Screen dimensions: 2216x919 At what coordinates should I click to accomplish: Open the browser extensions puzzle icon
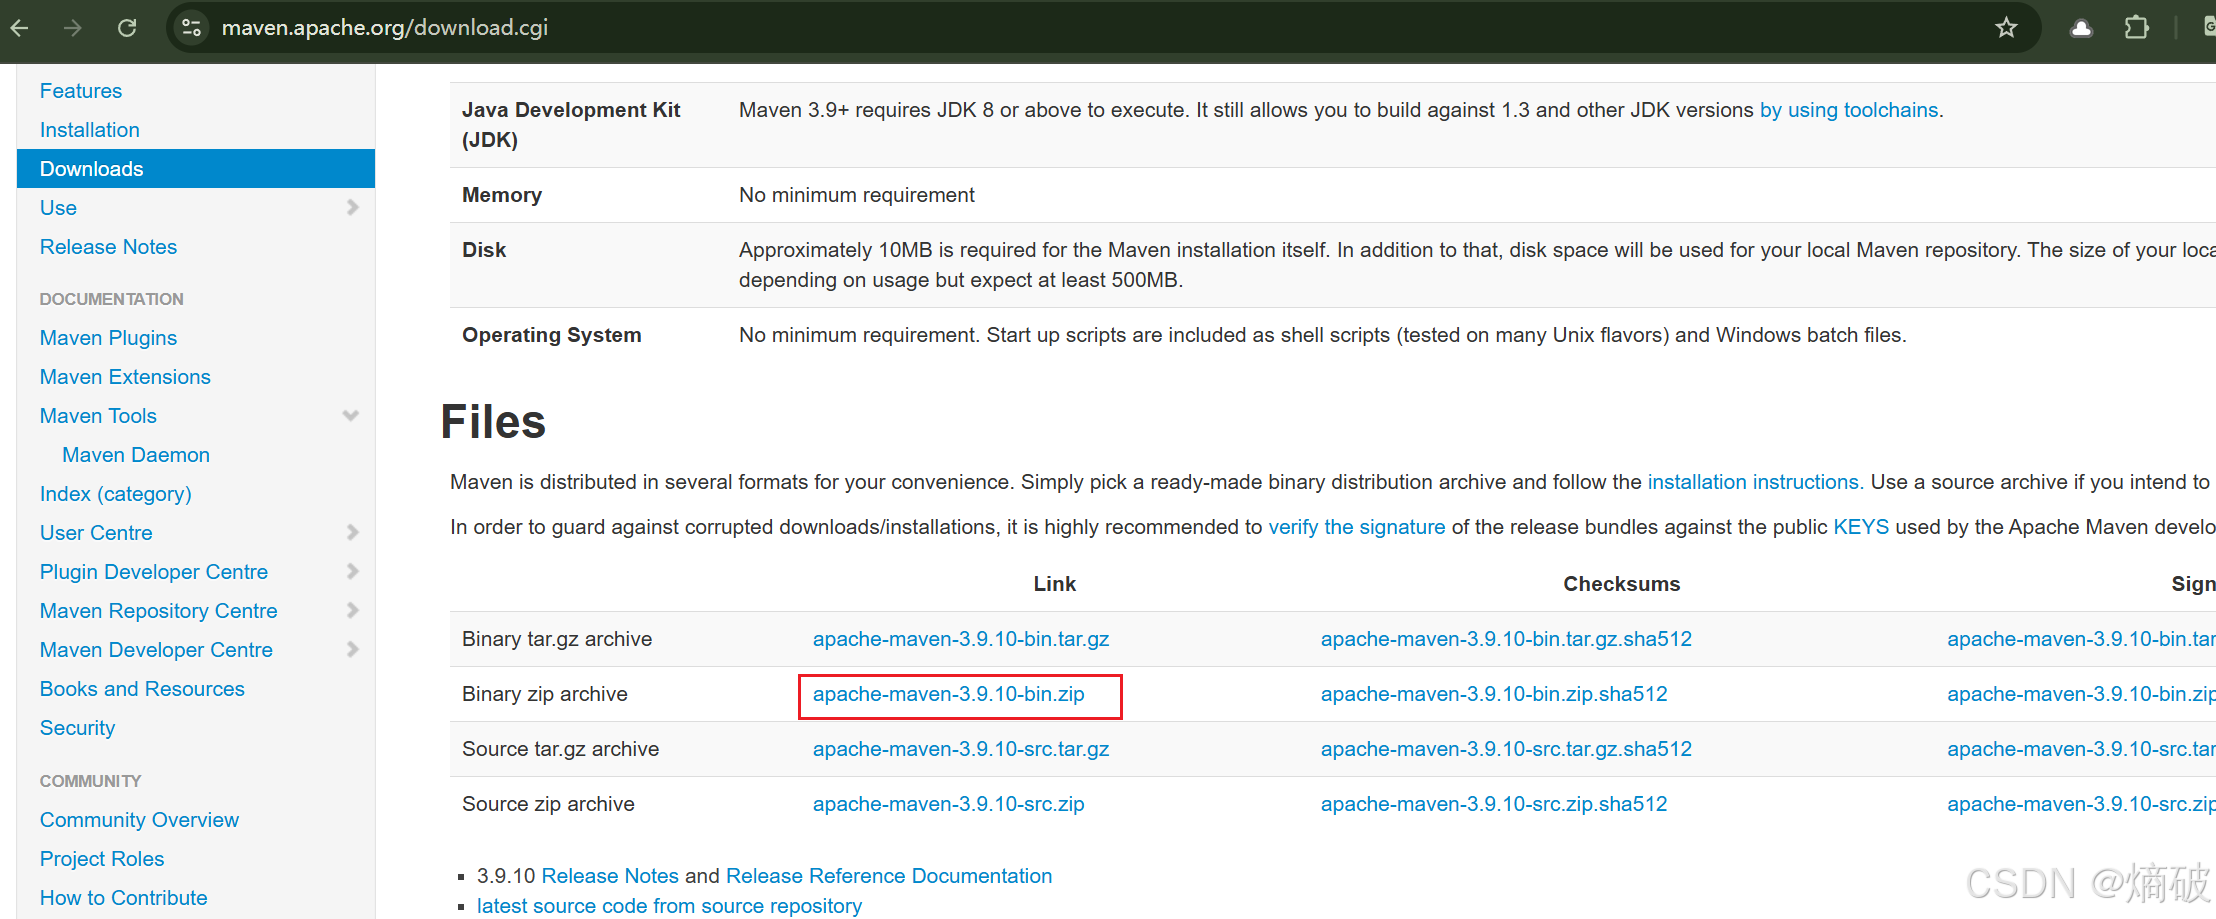[x=2137, y=28]
